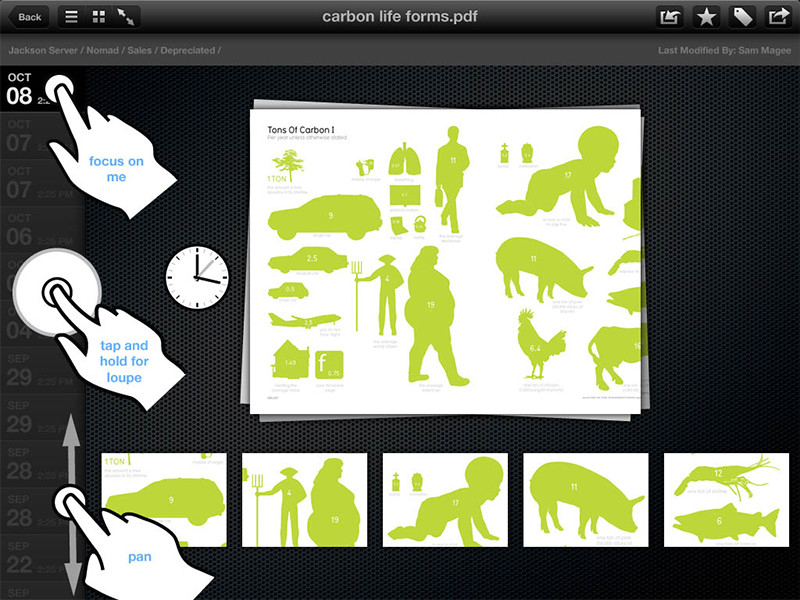800x600 pixels.
Task: Open the crawling baby page thumbnail
Action: coord(445,499)
